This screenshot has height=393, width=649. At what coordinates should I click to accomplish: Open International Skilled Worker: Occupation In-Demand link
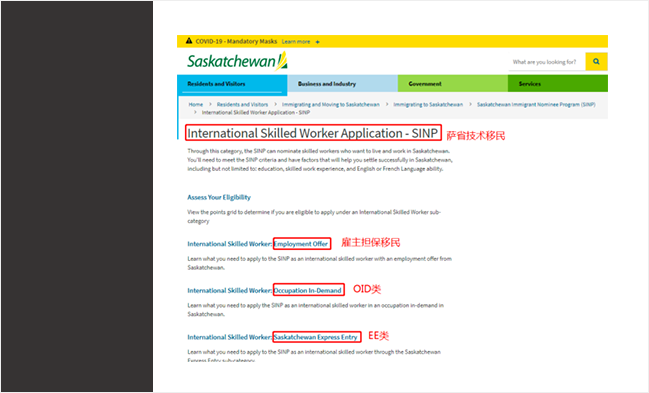pyautogui.click(x=265, y=291)
